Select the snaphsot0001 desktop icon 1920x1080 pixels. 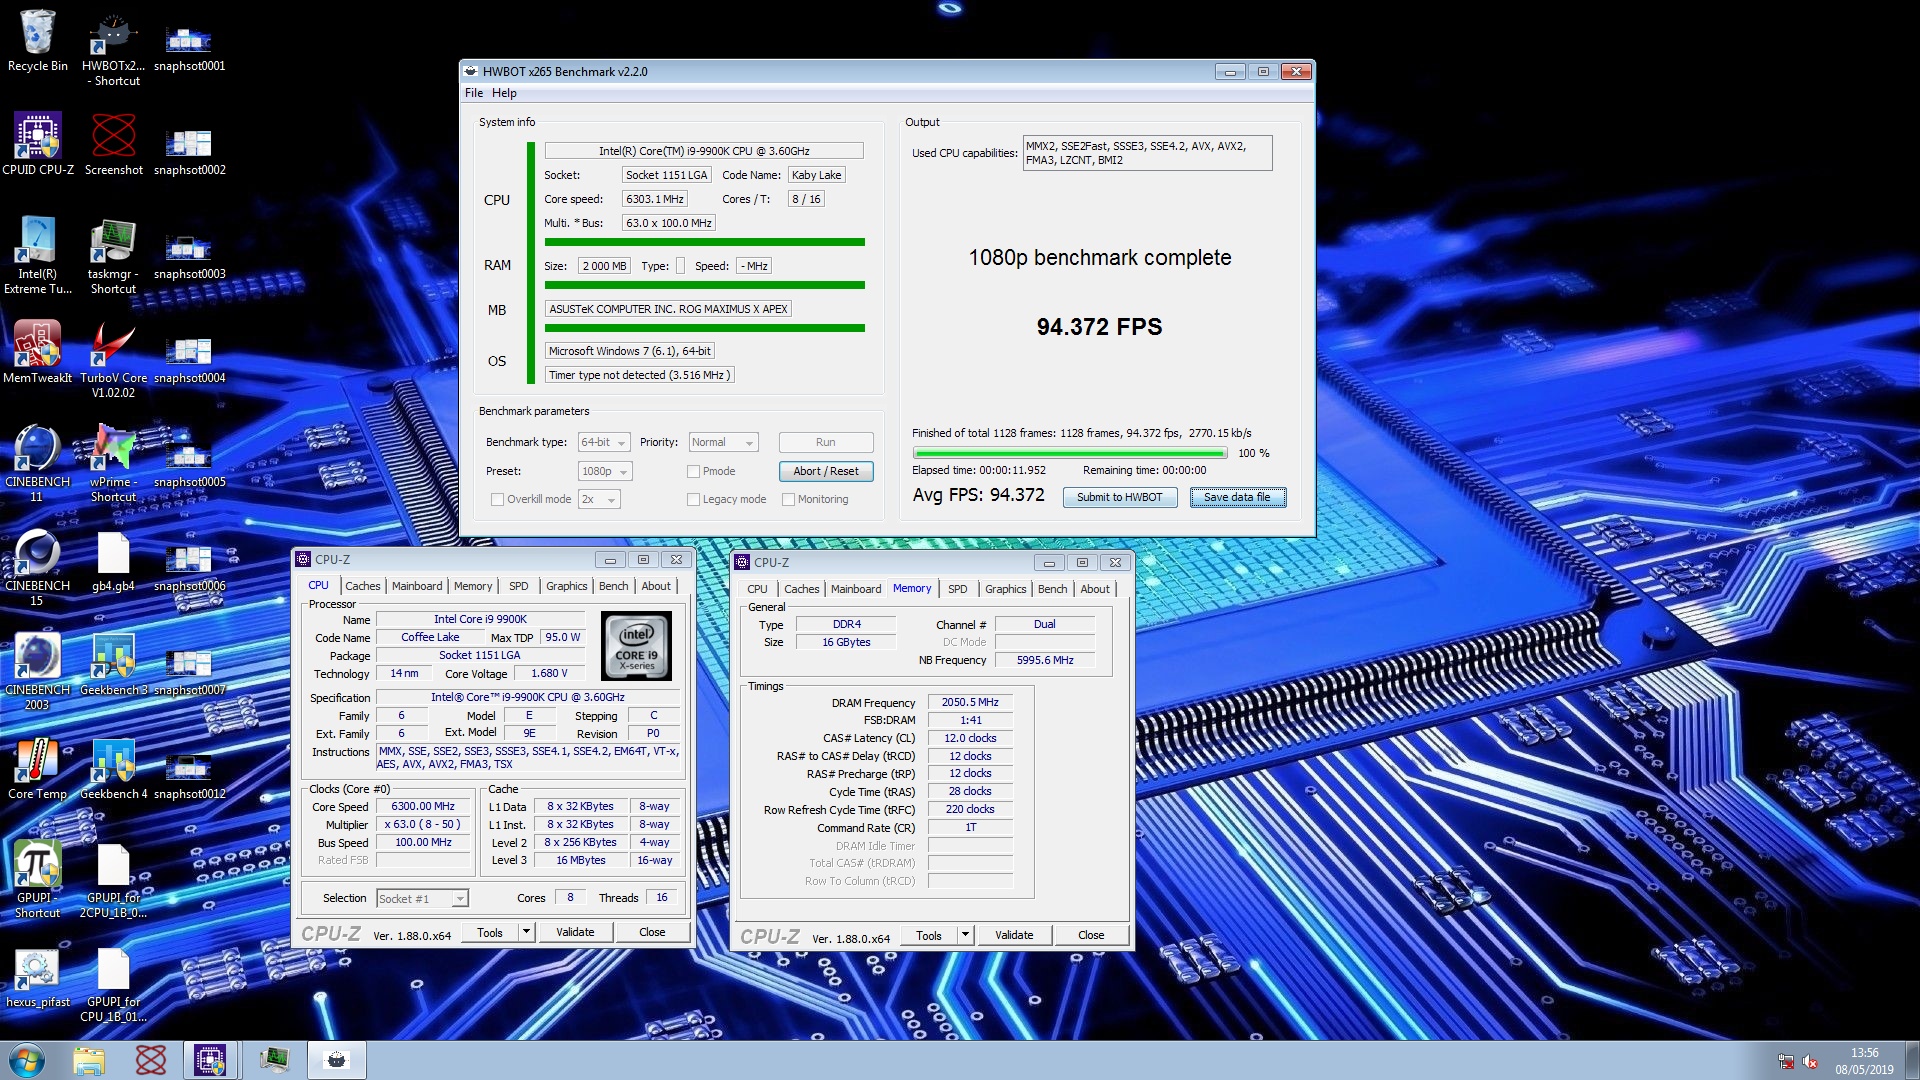(x=189, y=46)
